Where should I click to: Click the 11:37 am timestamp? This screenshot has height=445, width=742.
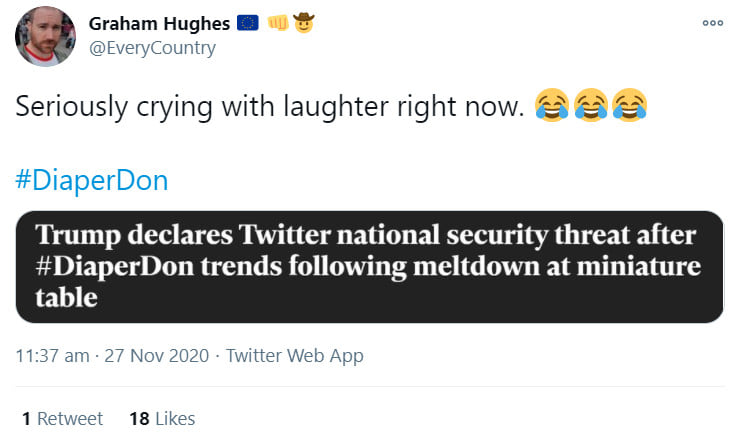[52, 356]
